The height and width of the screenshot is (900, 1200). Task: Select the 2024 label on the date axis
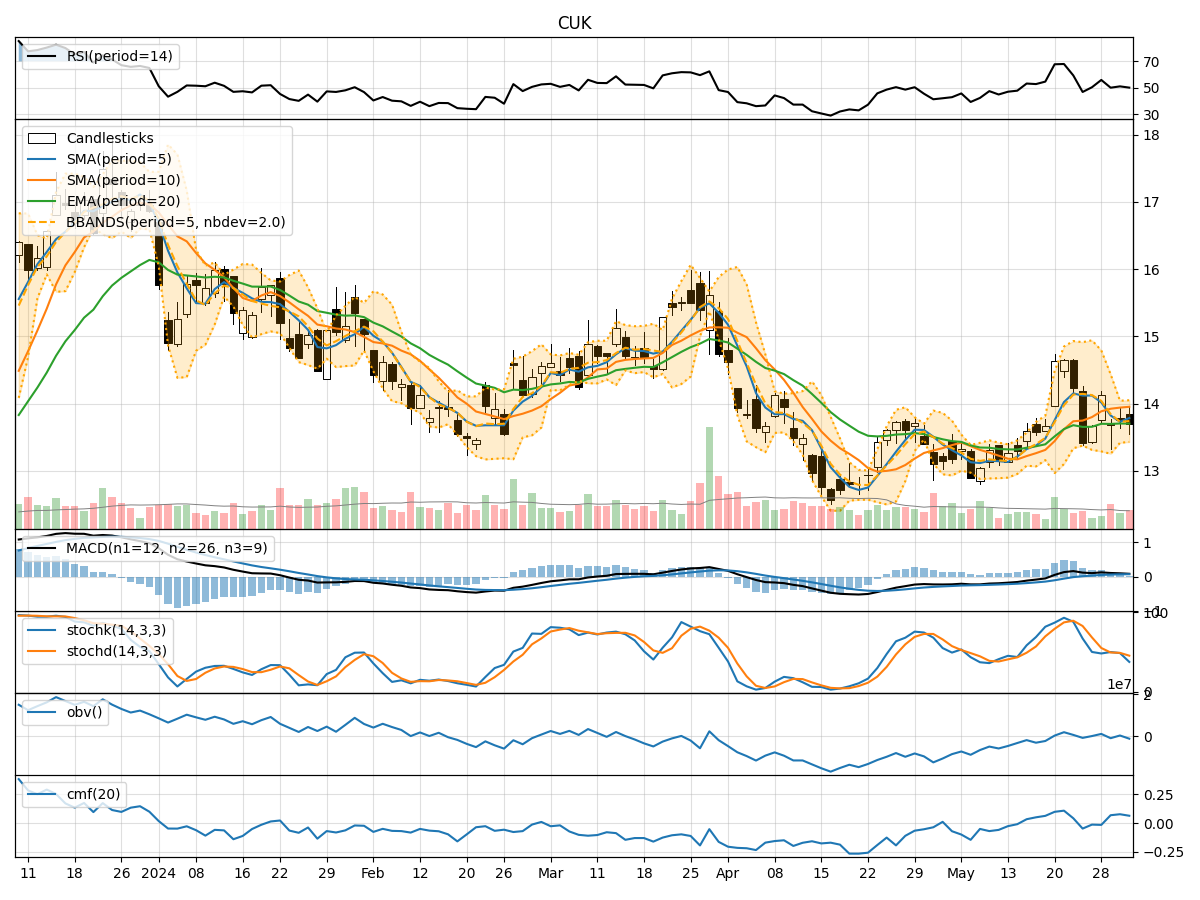(157, 874)
